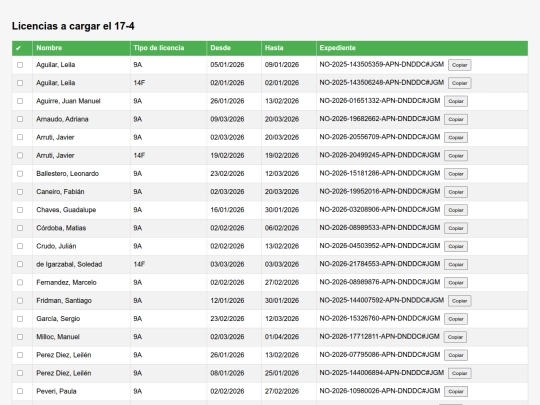
Task: Click the Expediente column header
Action: 338,48
